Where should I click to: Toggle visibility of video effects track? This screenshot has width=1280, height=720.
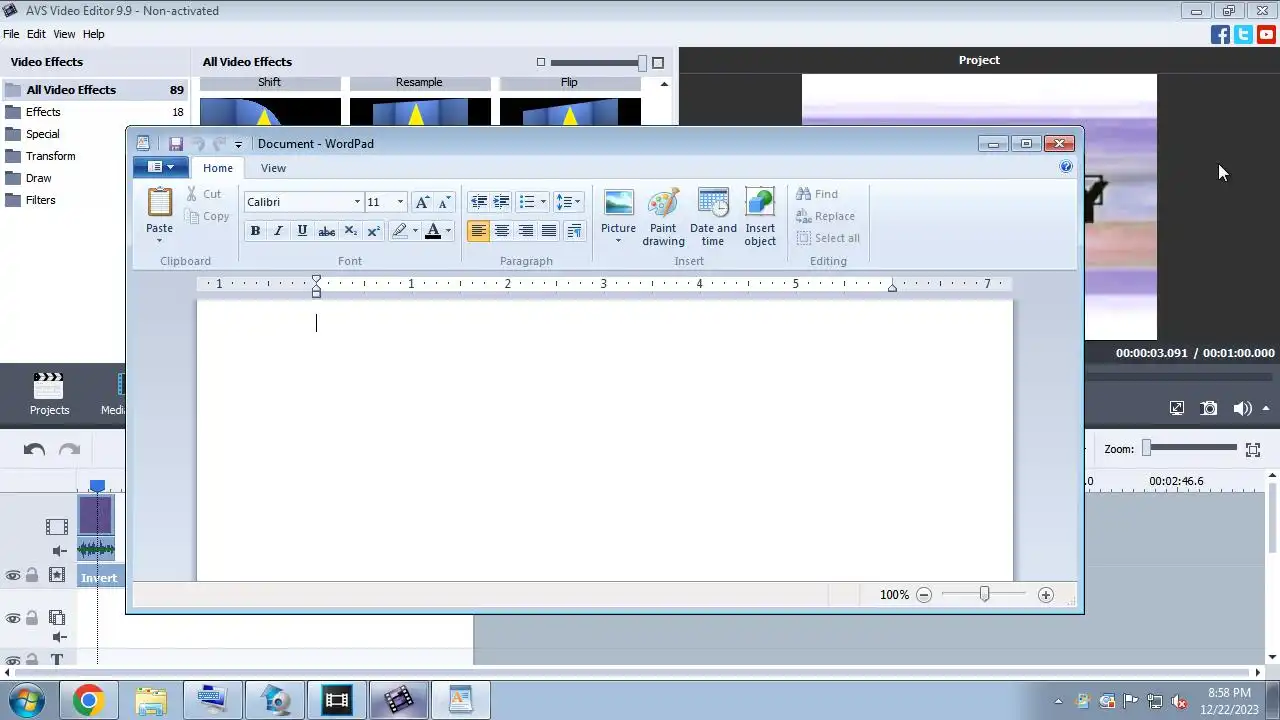[x=13, y=576]
